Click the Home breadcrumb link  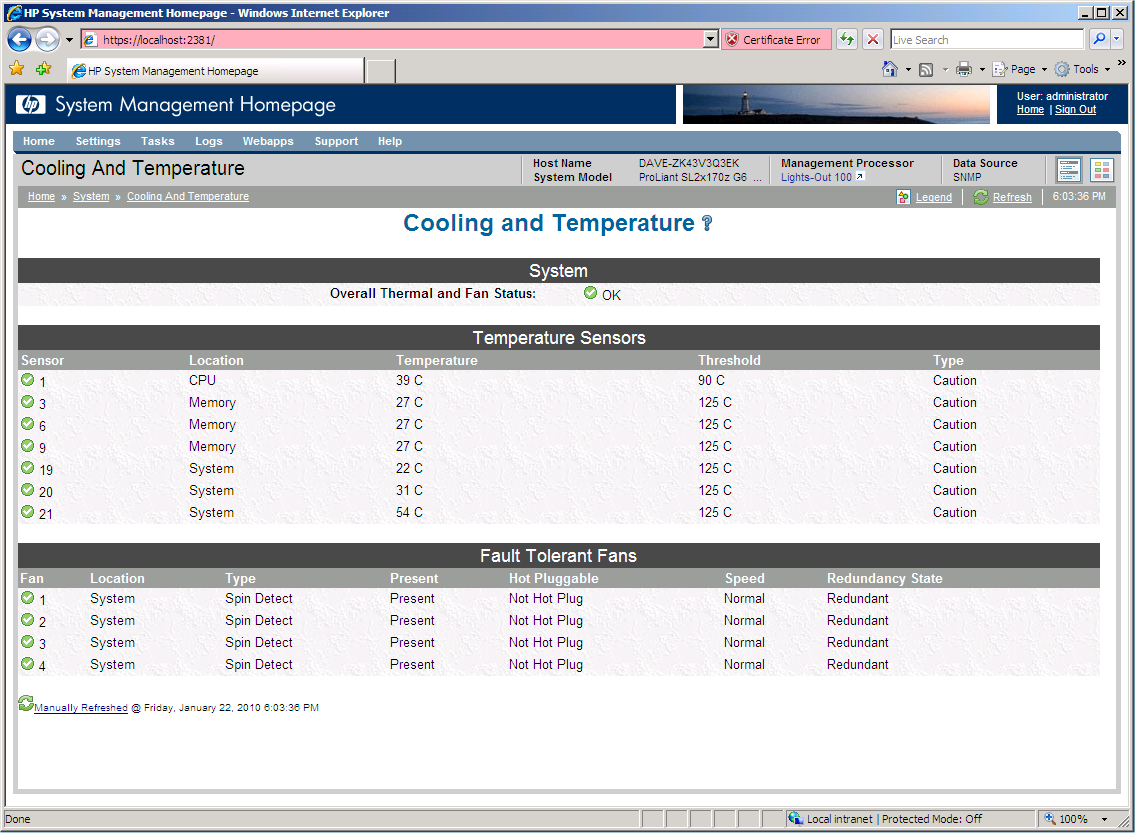(41, 196)
